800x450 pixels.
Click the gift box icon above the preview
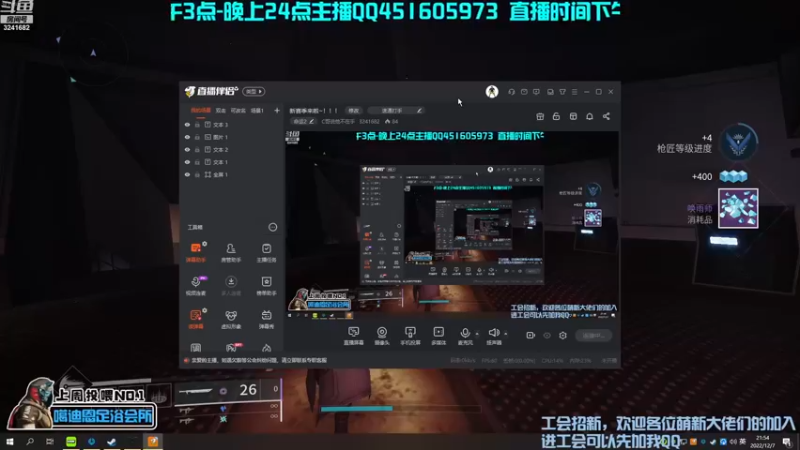tap(540, 116)
